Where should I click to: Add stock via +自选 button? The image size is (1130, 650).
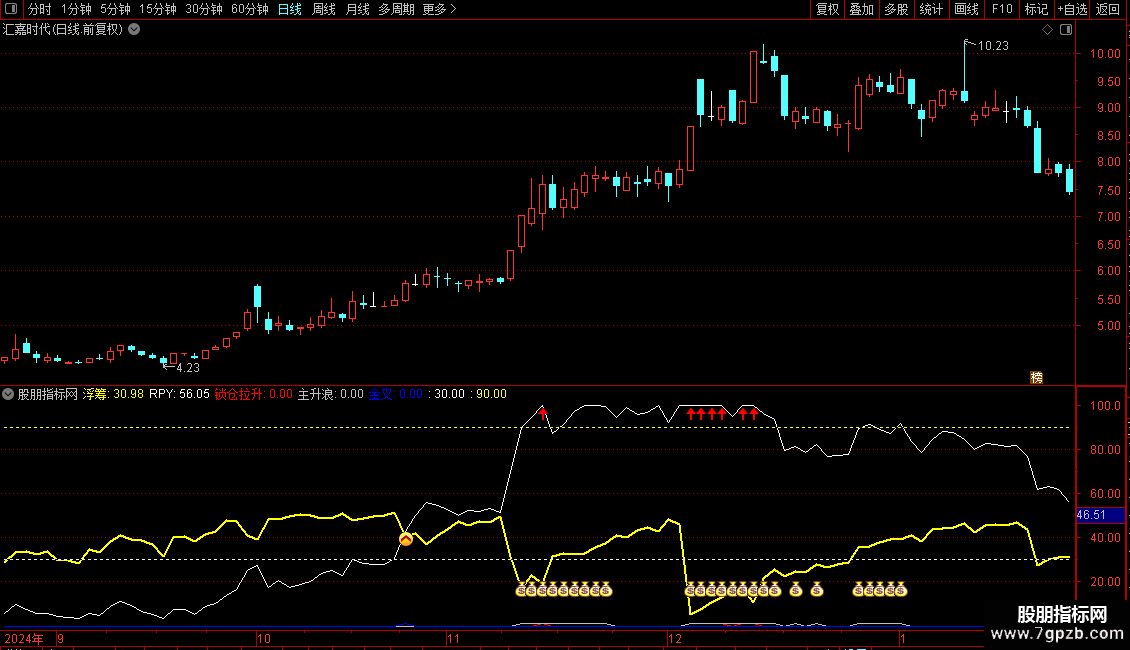(1072, 9)
